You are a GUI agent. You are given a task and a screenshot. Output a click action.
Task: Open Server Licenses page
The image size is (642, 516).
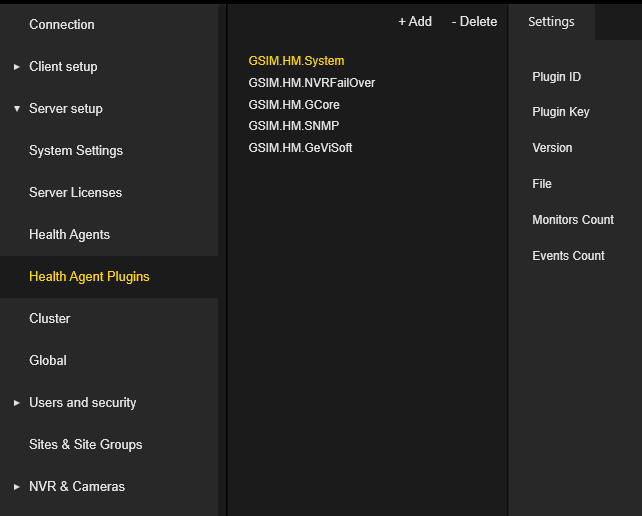[75, 192]
